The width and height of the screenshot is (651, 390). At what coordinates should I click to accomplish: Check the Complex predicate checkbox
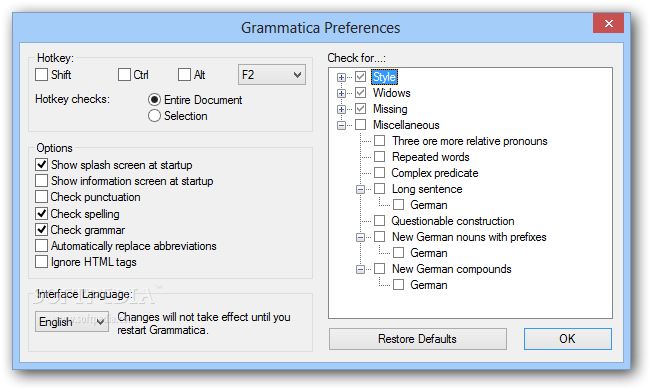pos(379,173)
